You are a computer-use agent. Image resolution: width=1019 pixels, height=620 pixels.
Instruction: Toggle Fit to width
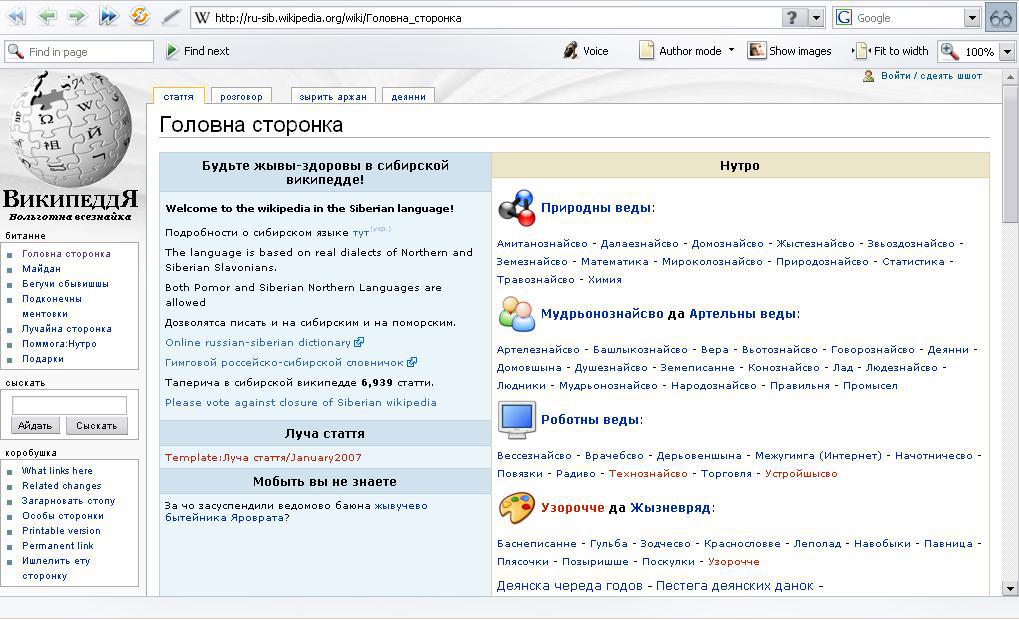(891, 51)
